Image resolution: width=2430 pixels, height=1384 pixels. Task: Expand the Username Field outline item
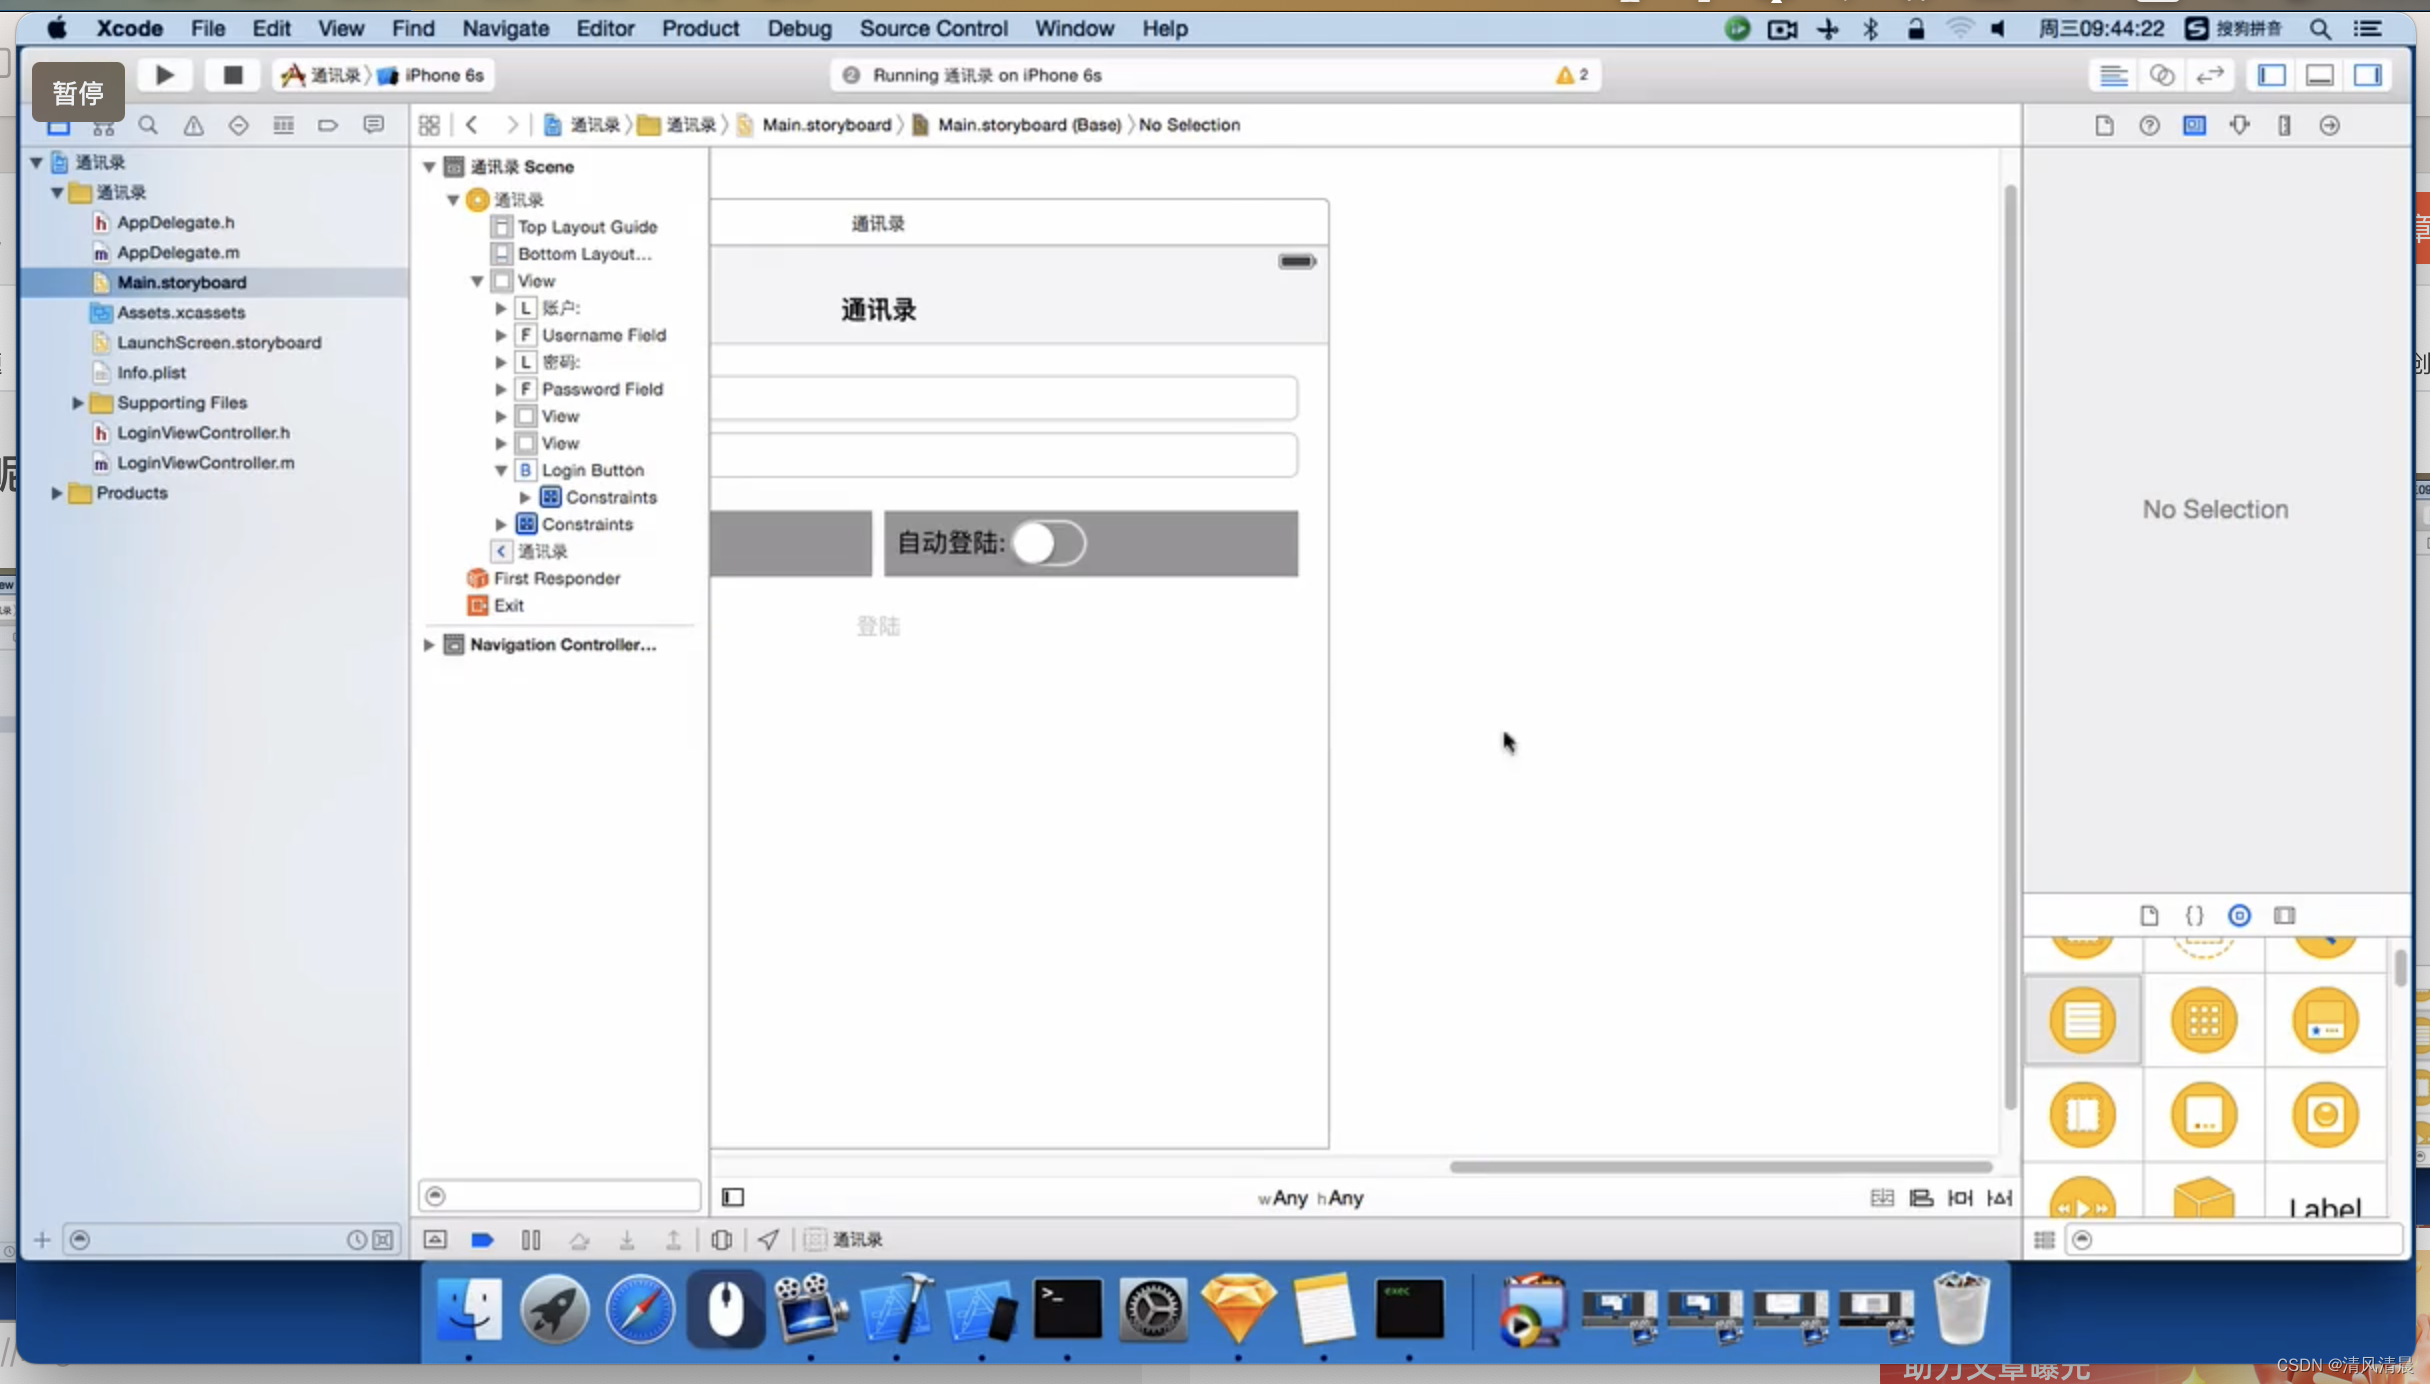pyautogui.click(x=501, y=335)
